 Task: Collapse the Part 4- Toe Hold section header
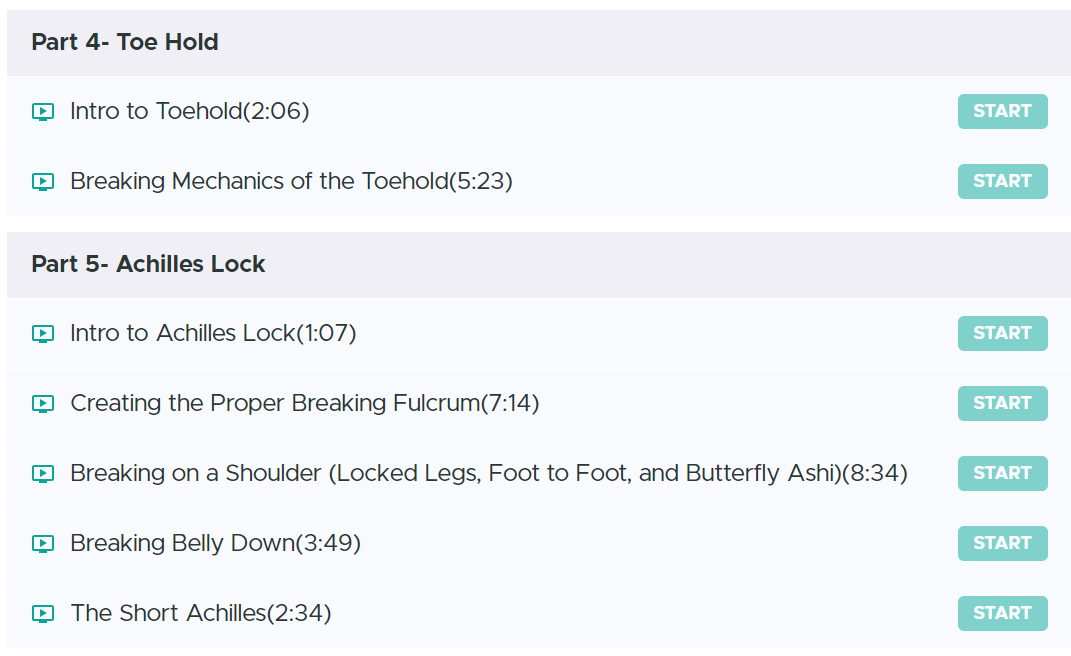pos(125,42)
